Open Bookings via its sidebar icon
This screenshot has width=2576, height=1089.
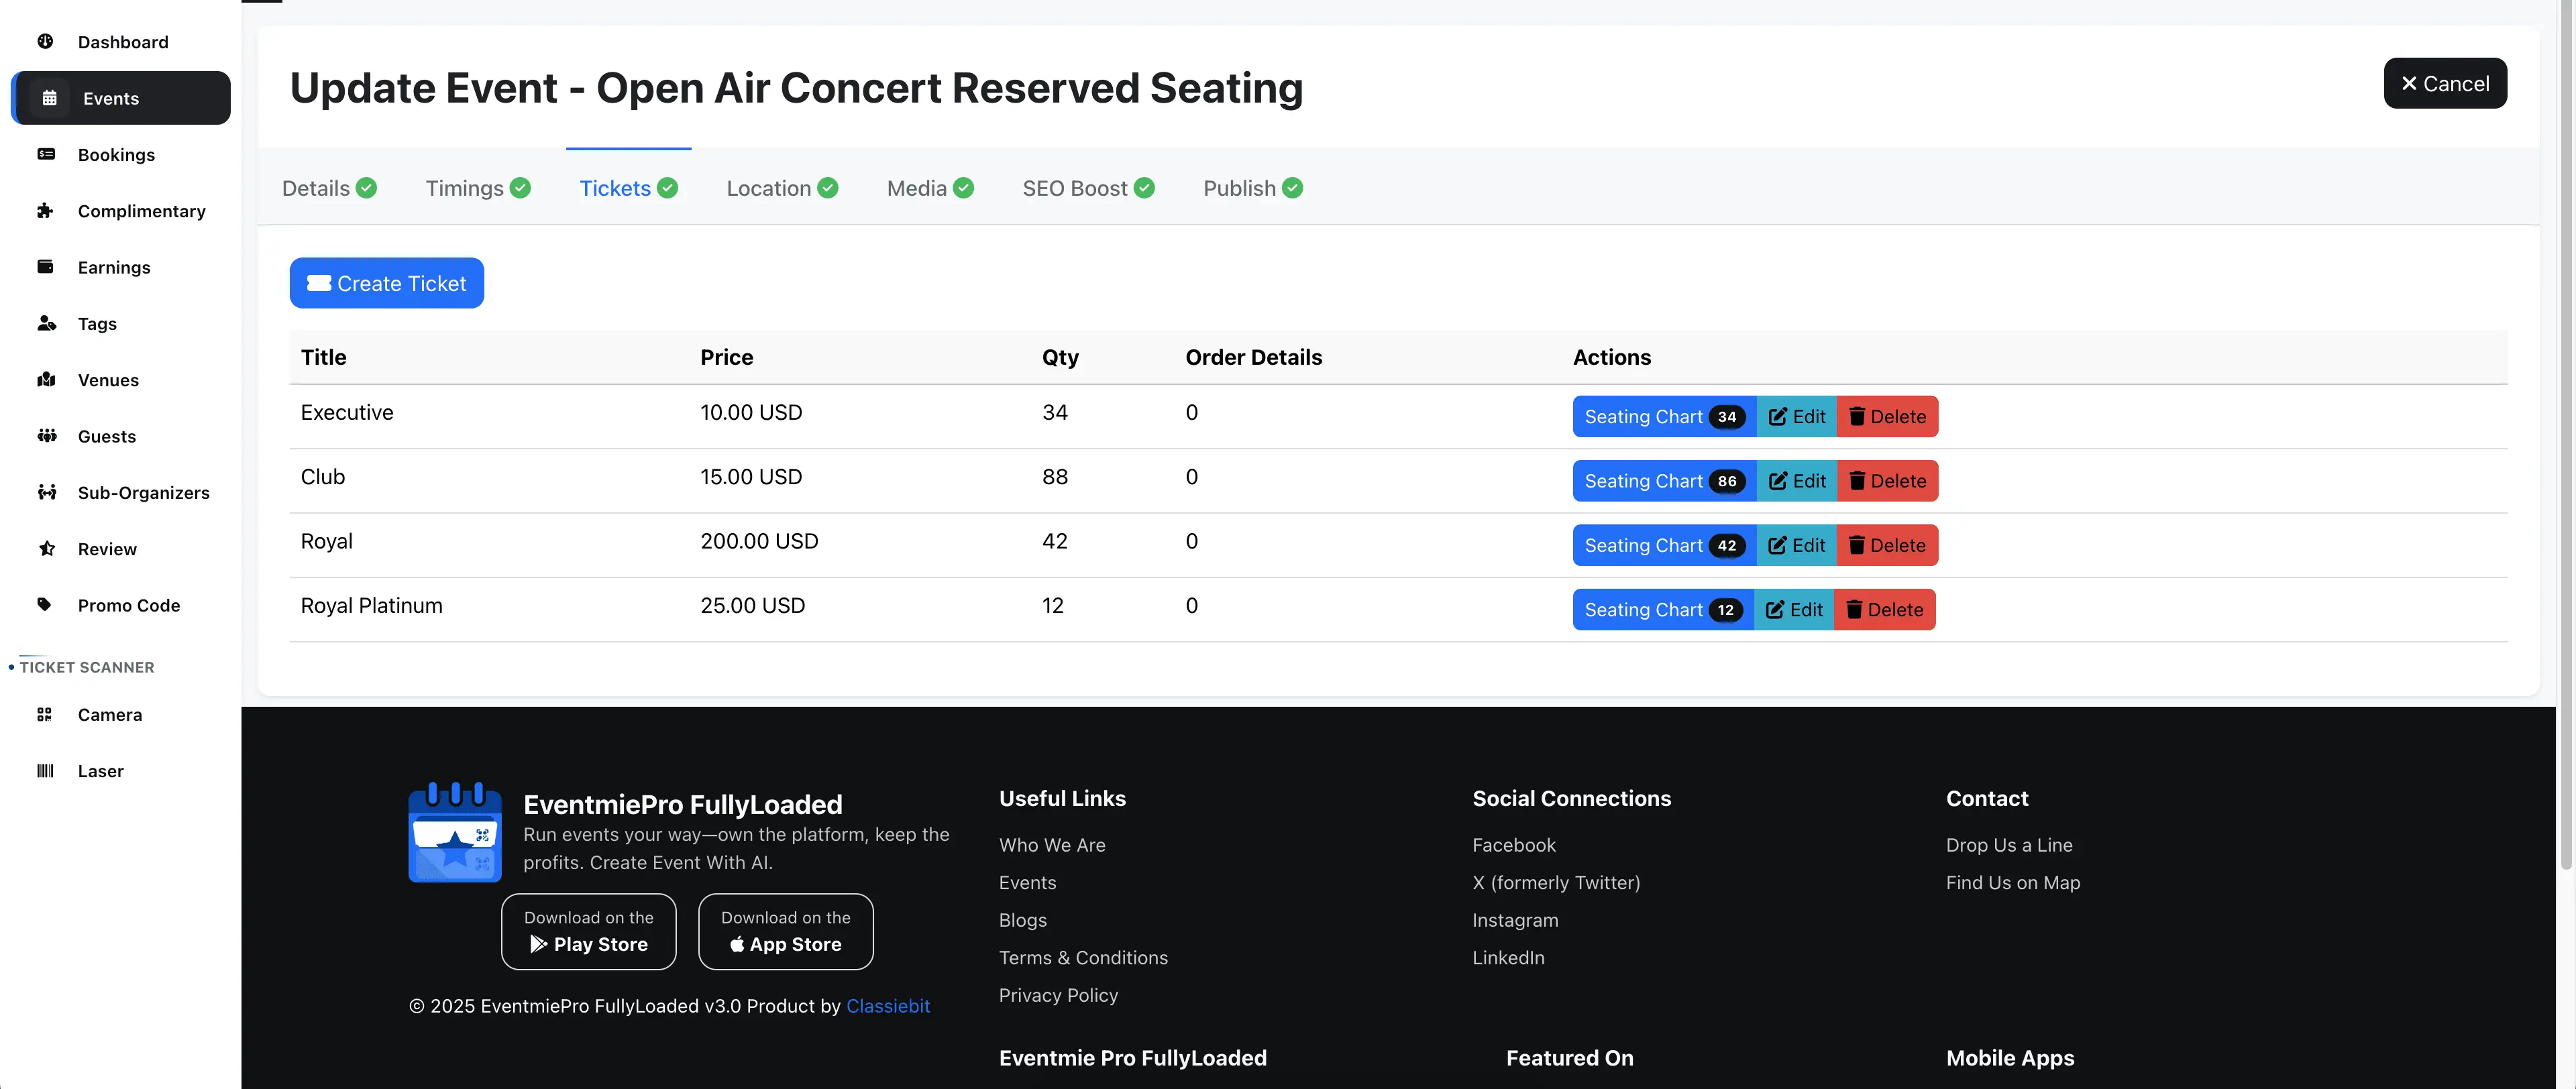click(47, 154)
